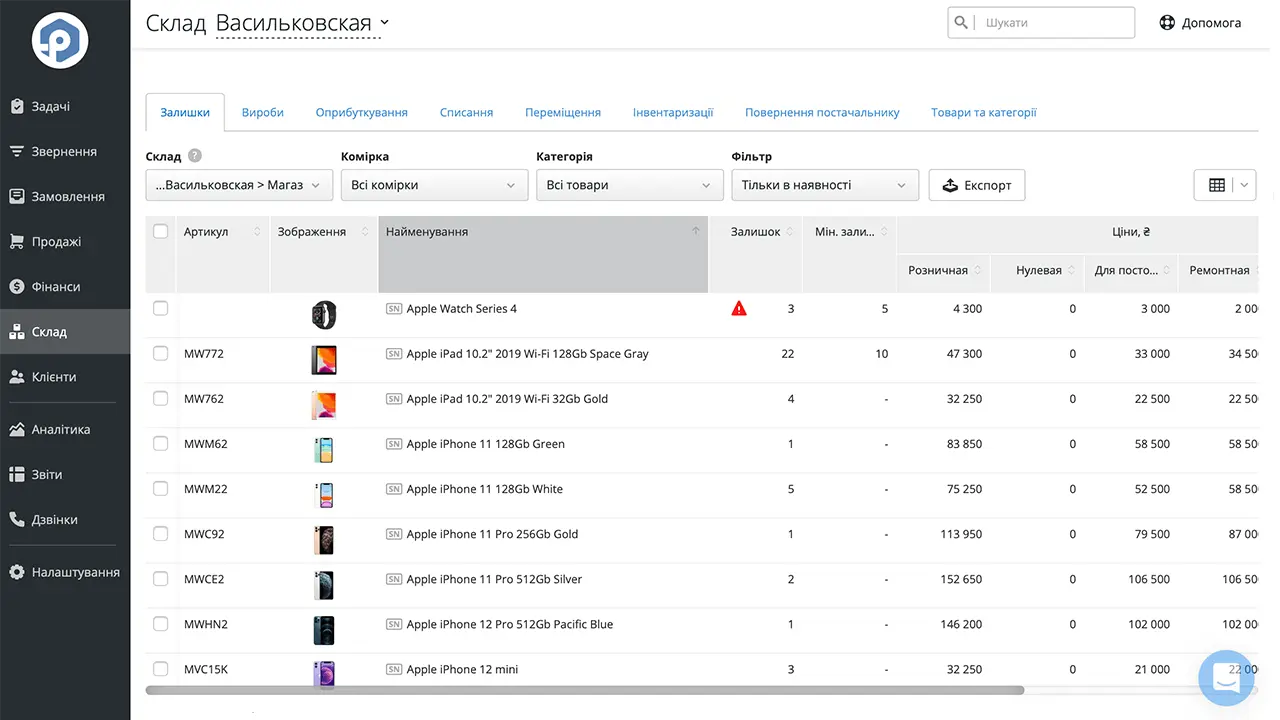Sort by Зображення column arrows
This screenshot has width=1280, height=720.
366,232
